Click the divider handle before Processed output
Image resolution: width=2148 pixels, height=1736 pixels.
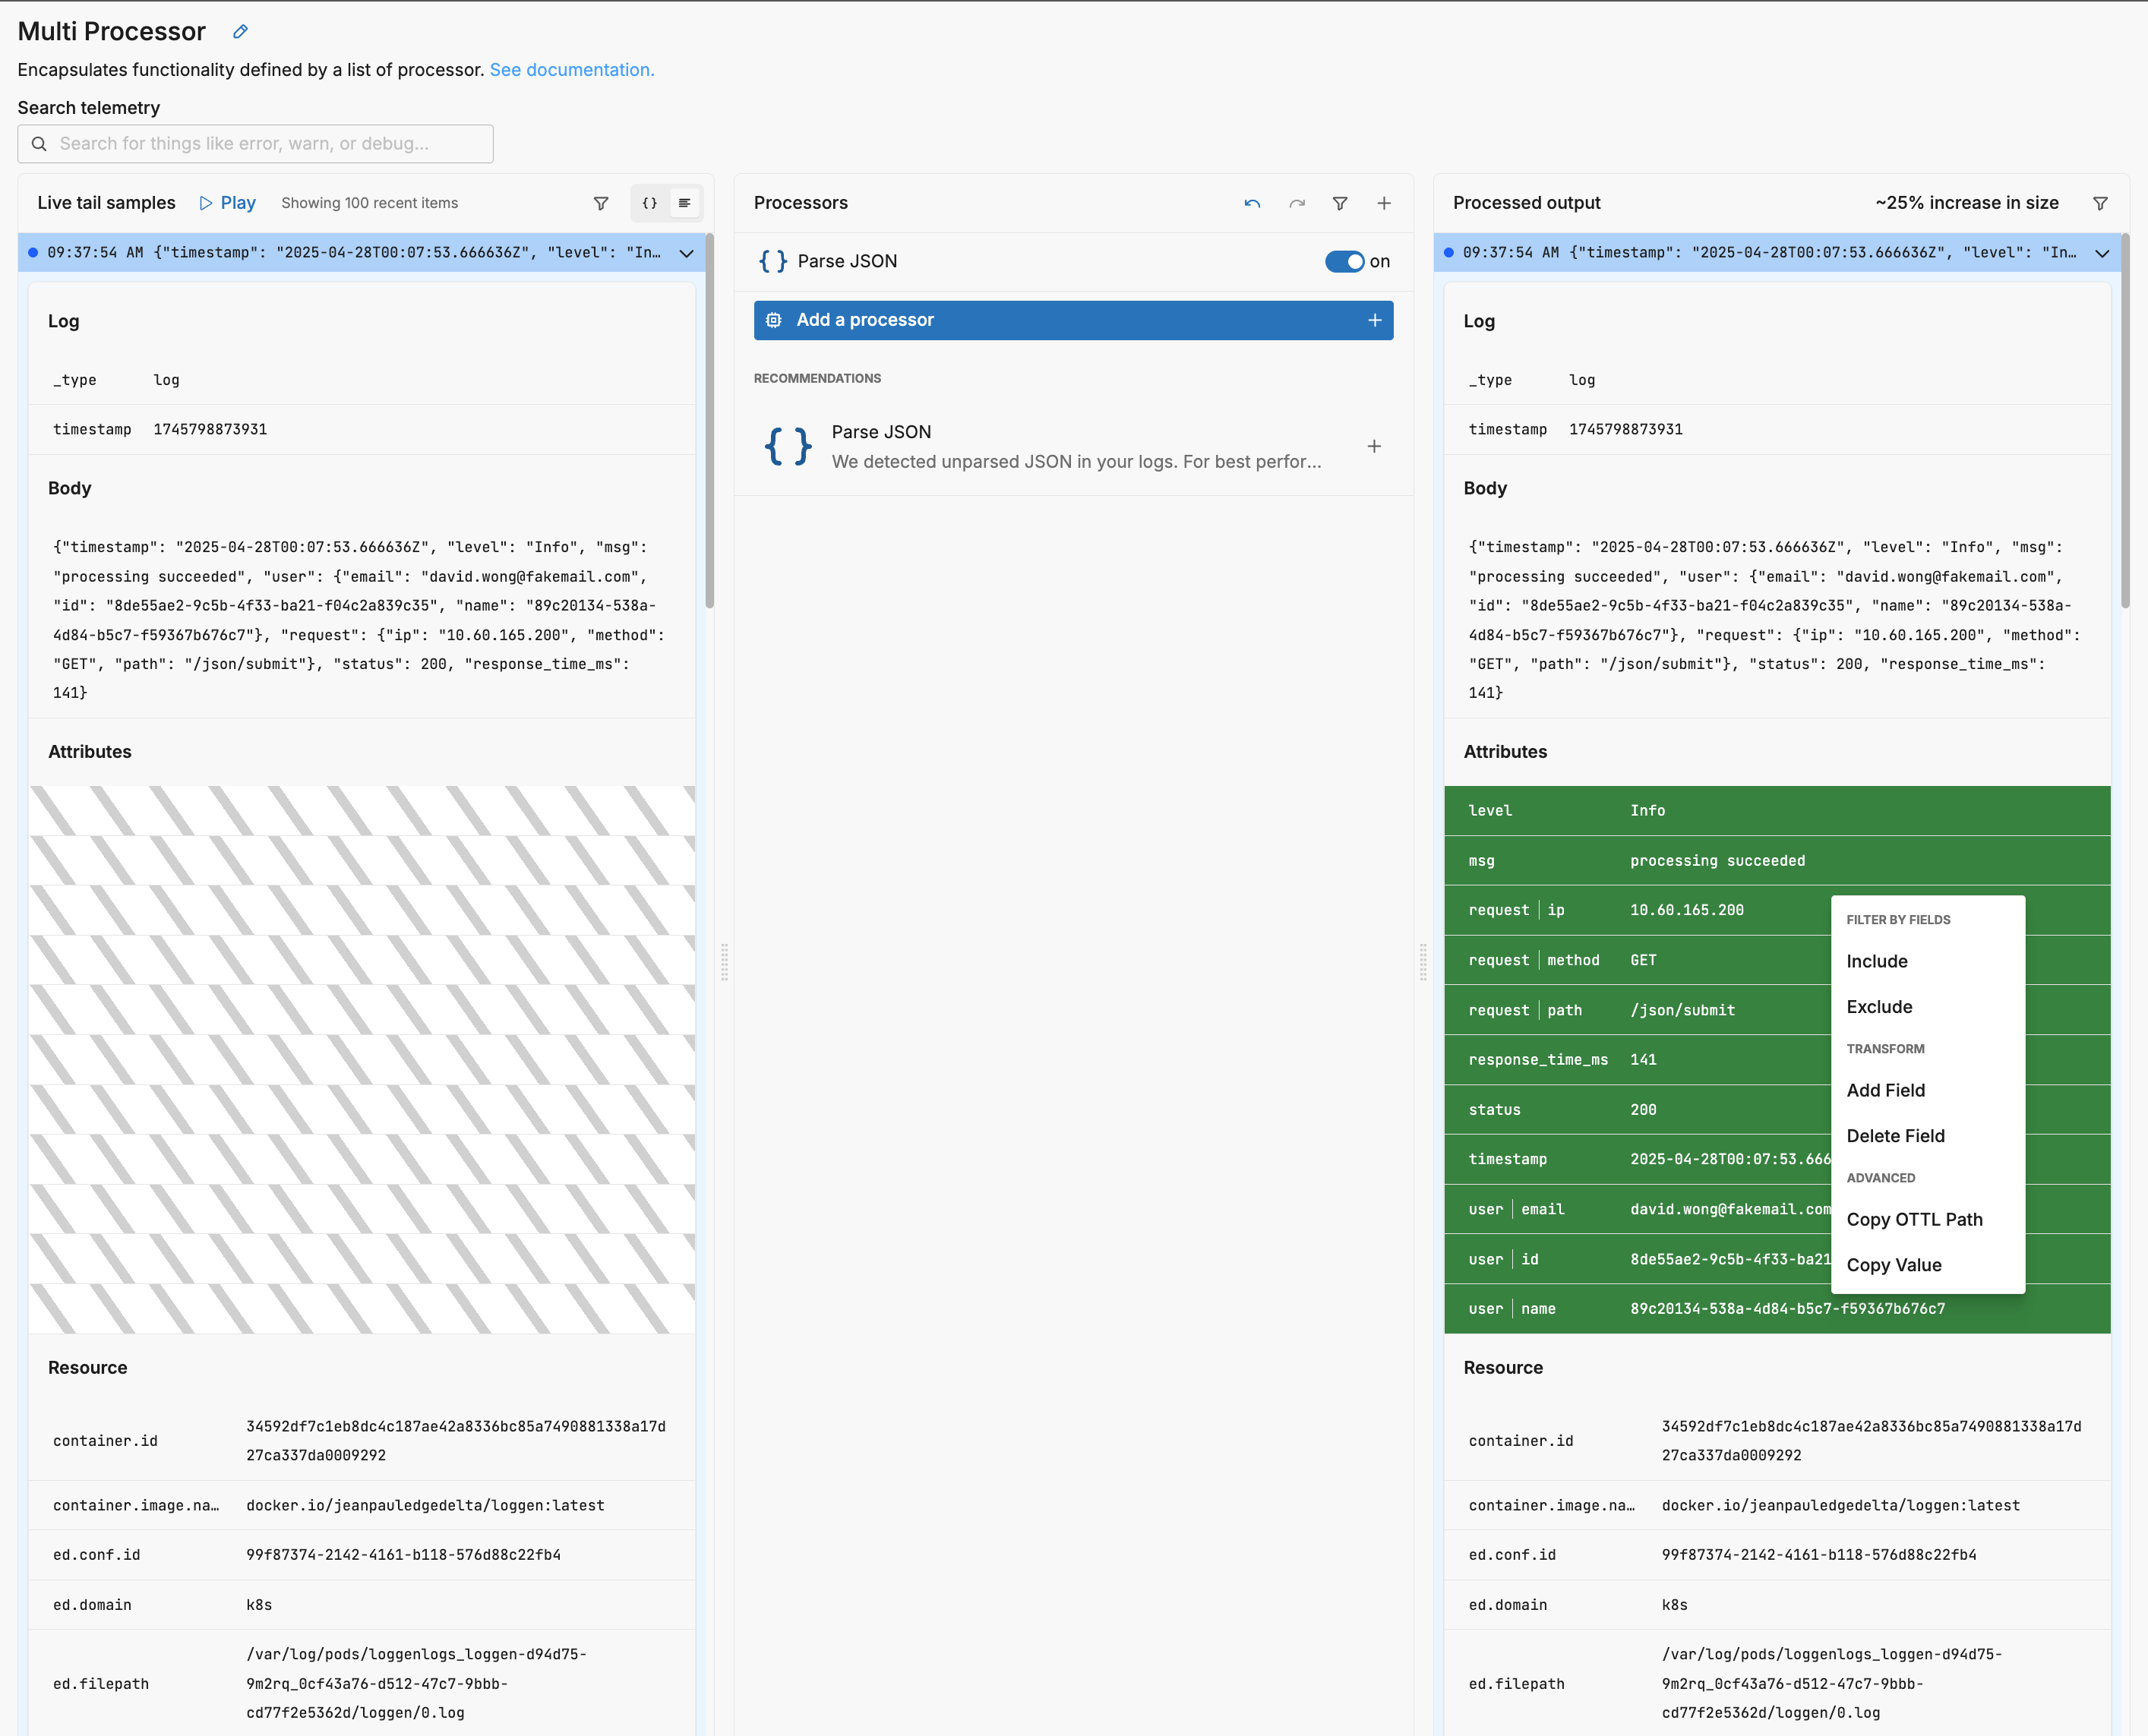pos(1423,962)
